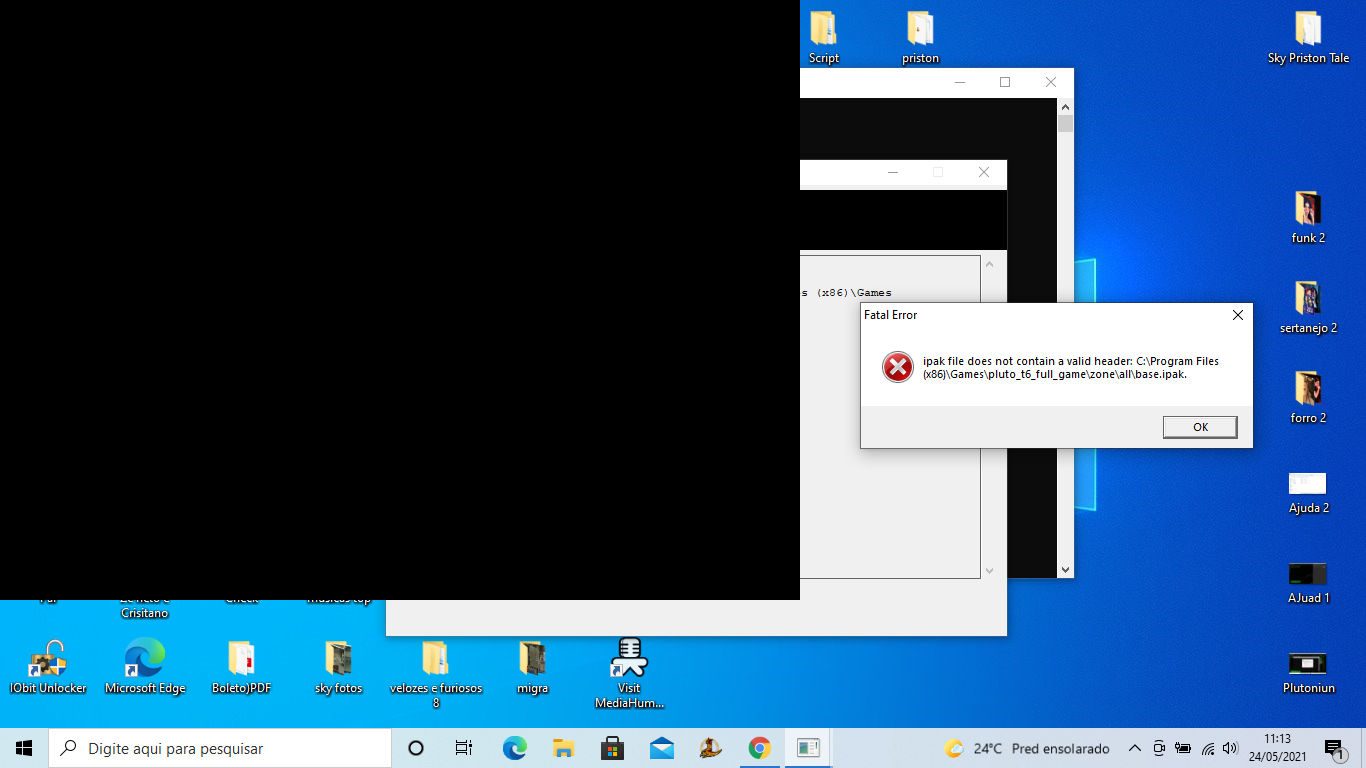Image resolution: width=1366 pixels, height=768 pixels.
Task: Click down arrow of back console scrollbar
Action: [x=1065, y=570]
